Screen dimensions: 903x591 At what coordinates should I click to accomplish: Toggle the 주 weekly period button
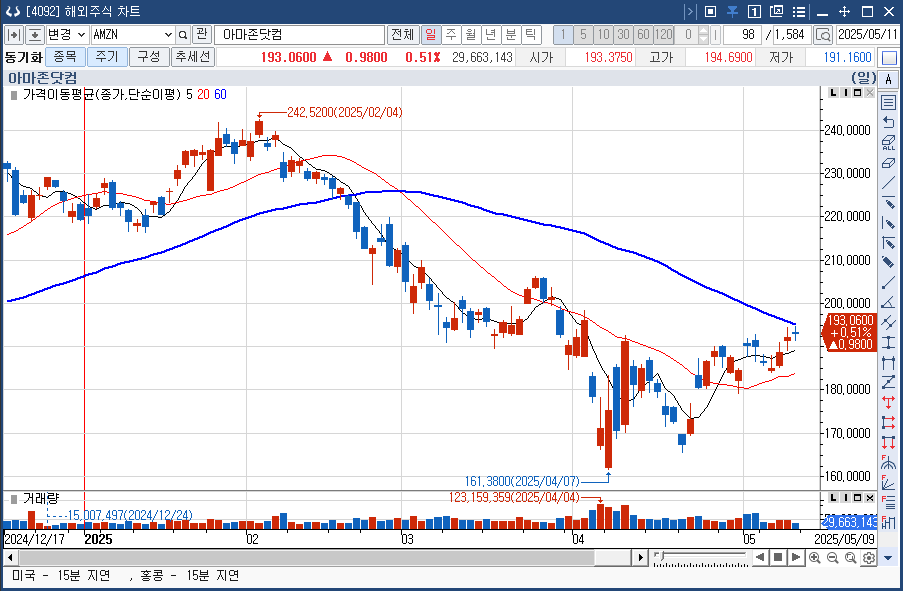click(451, 35)
